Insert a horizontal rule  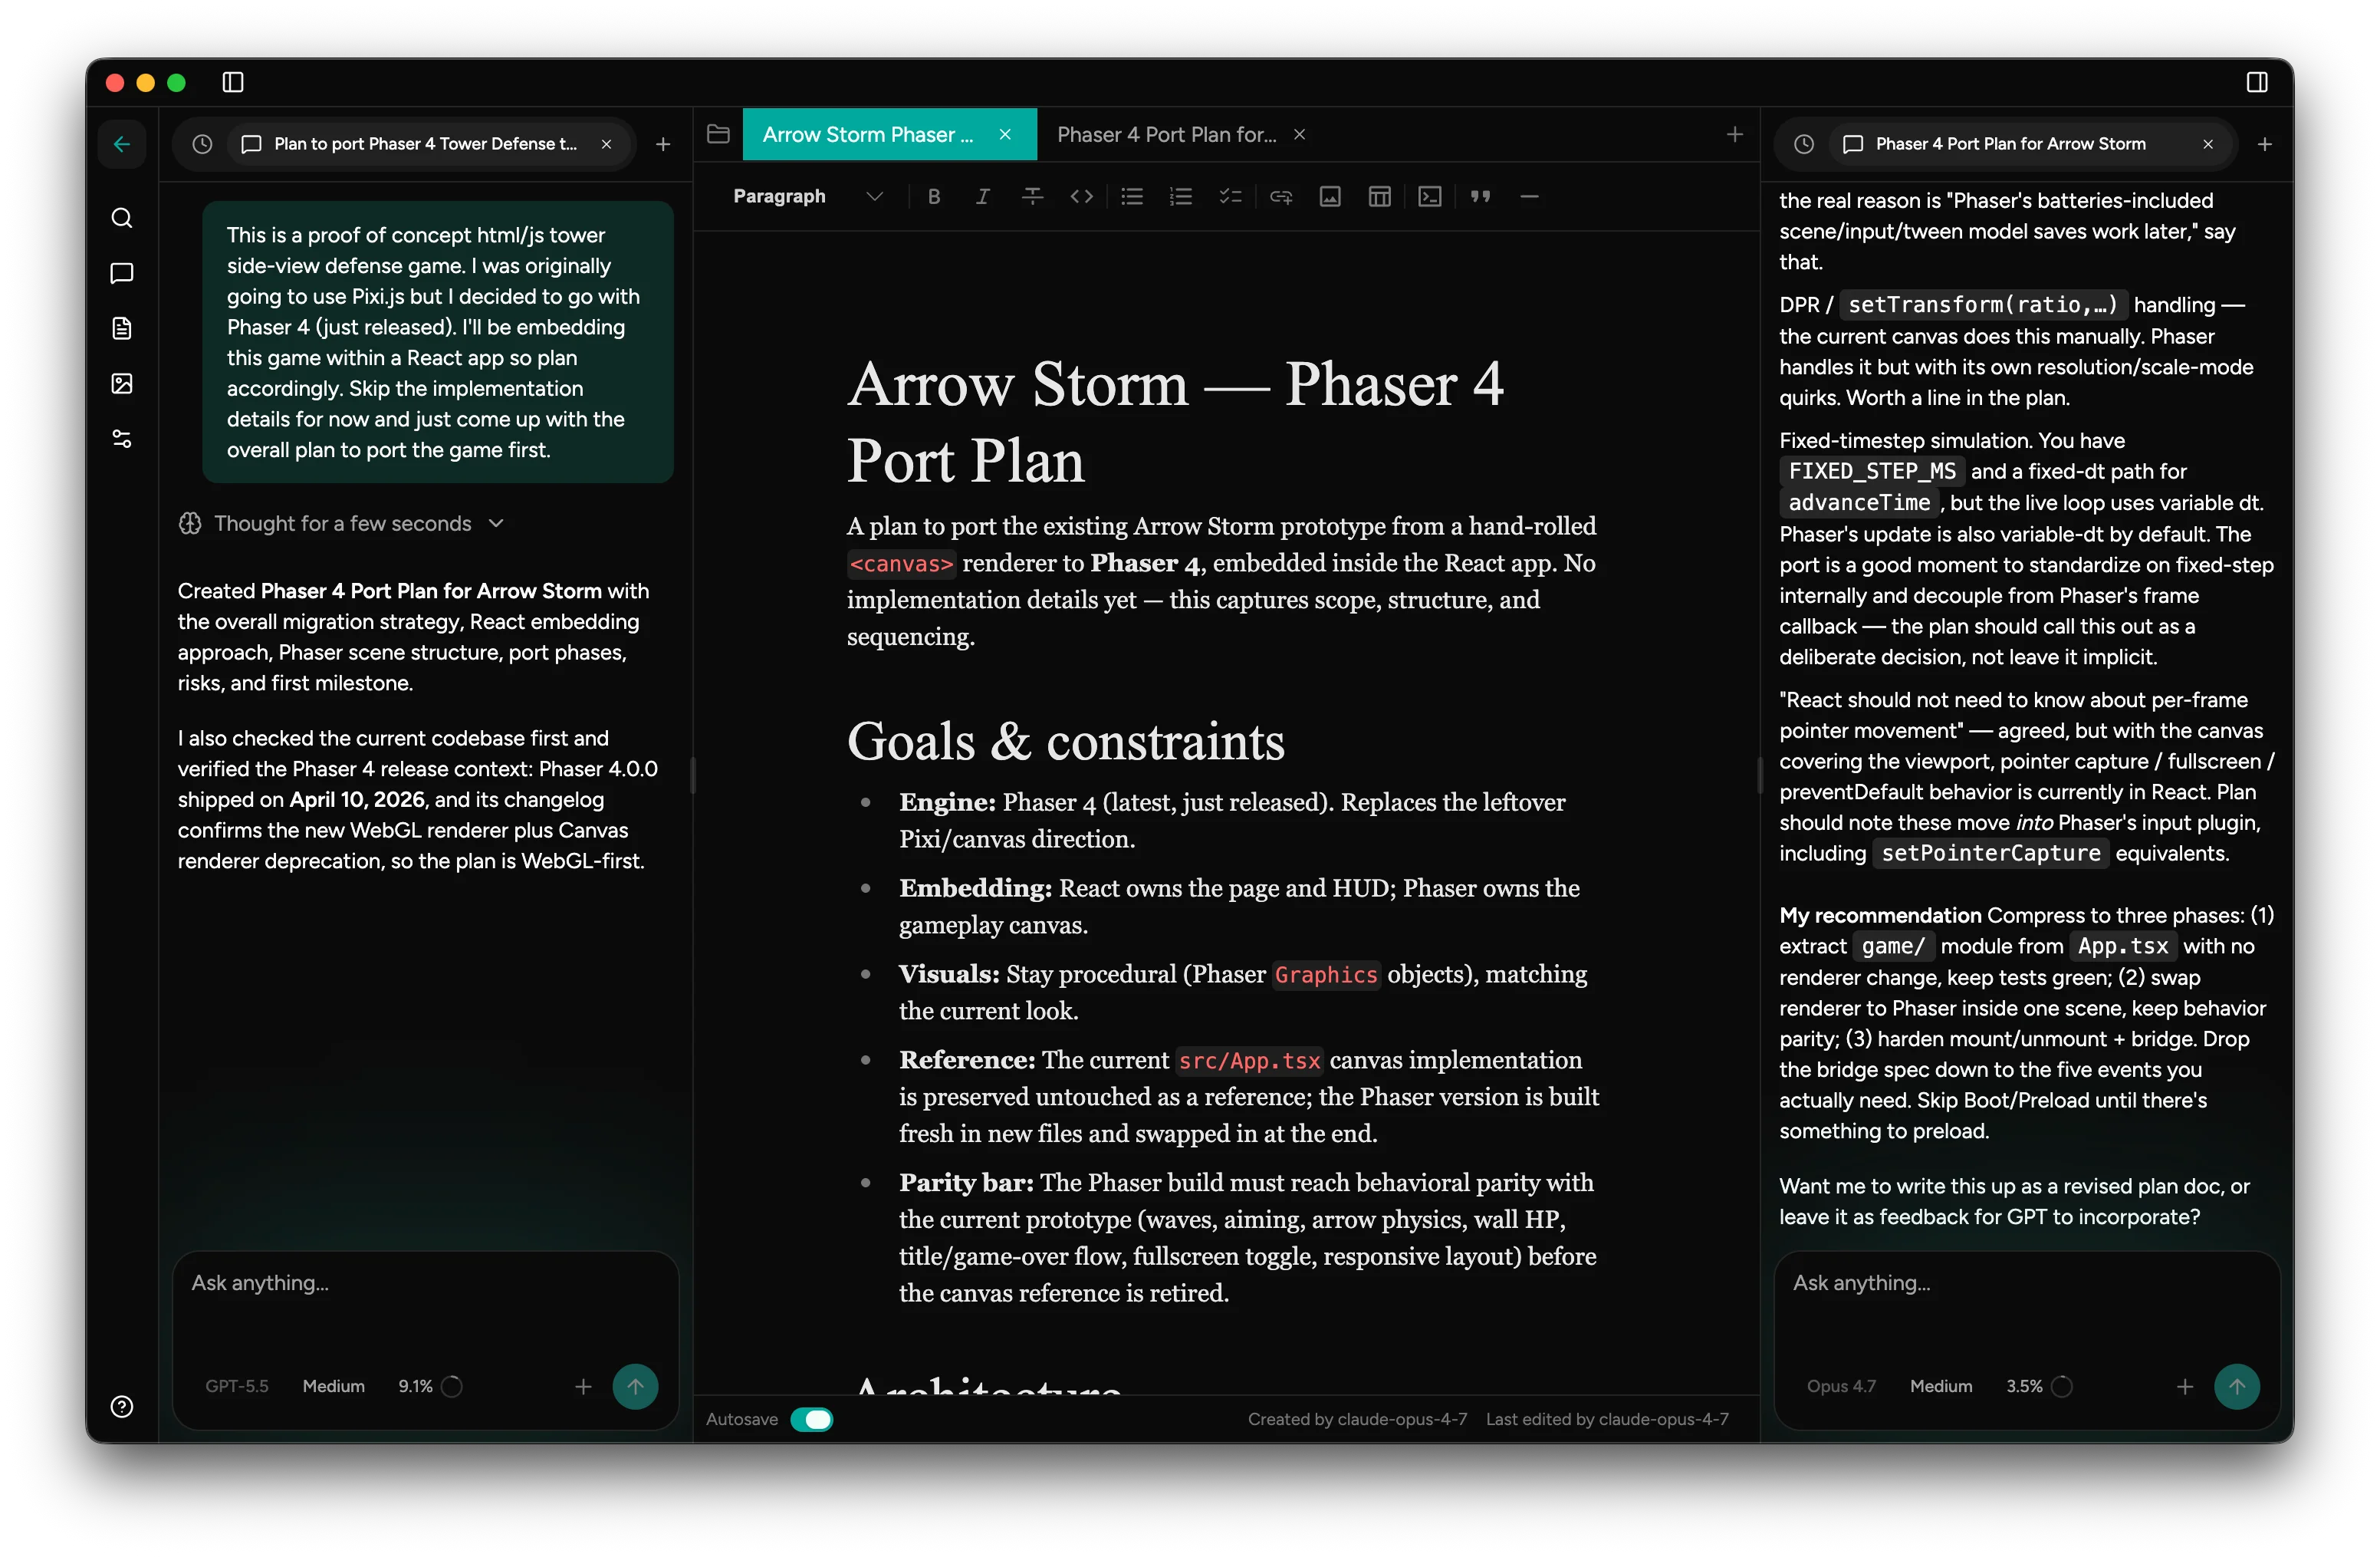click(x=1529, y=197)
